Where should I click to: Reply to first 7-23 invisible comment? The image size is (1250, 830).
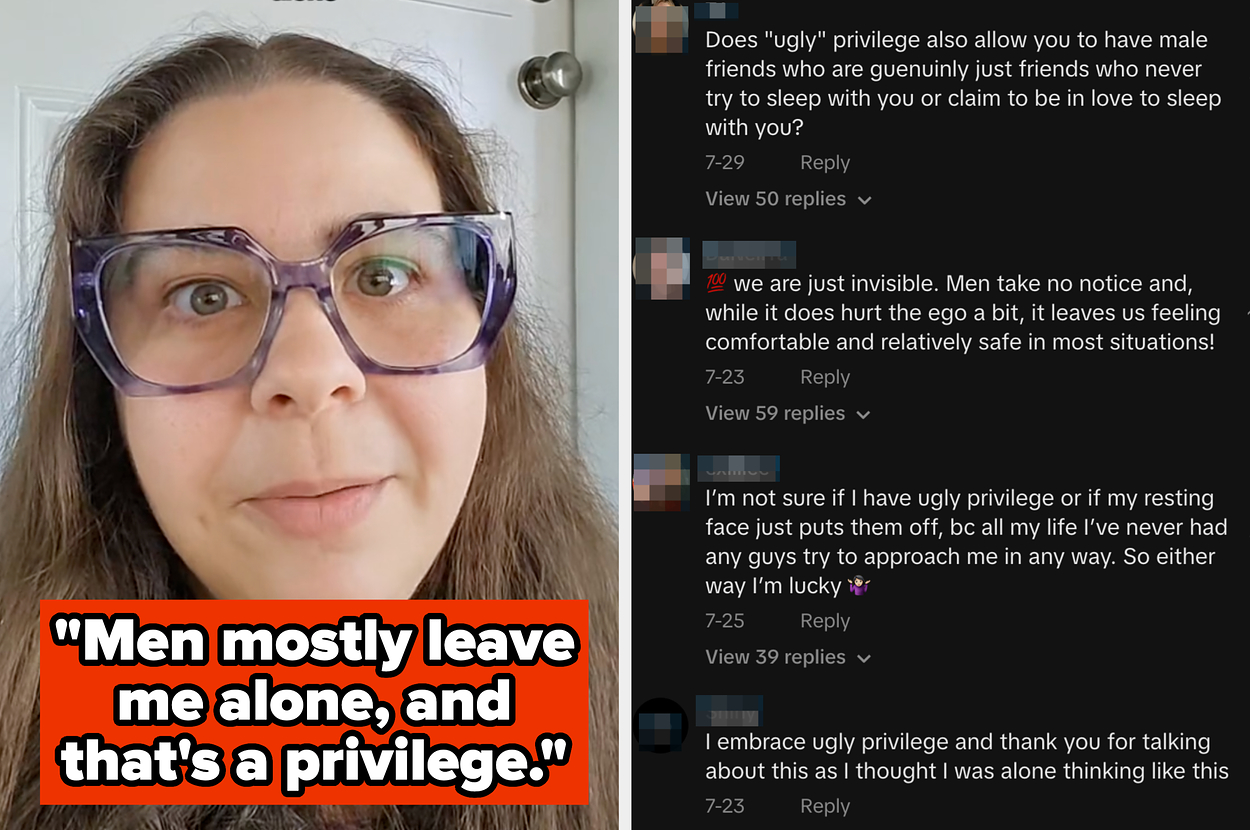pos(825,377)
